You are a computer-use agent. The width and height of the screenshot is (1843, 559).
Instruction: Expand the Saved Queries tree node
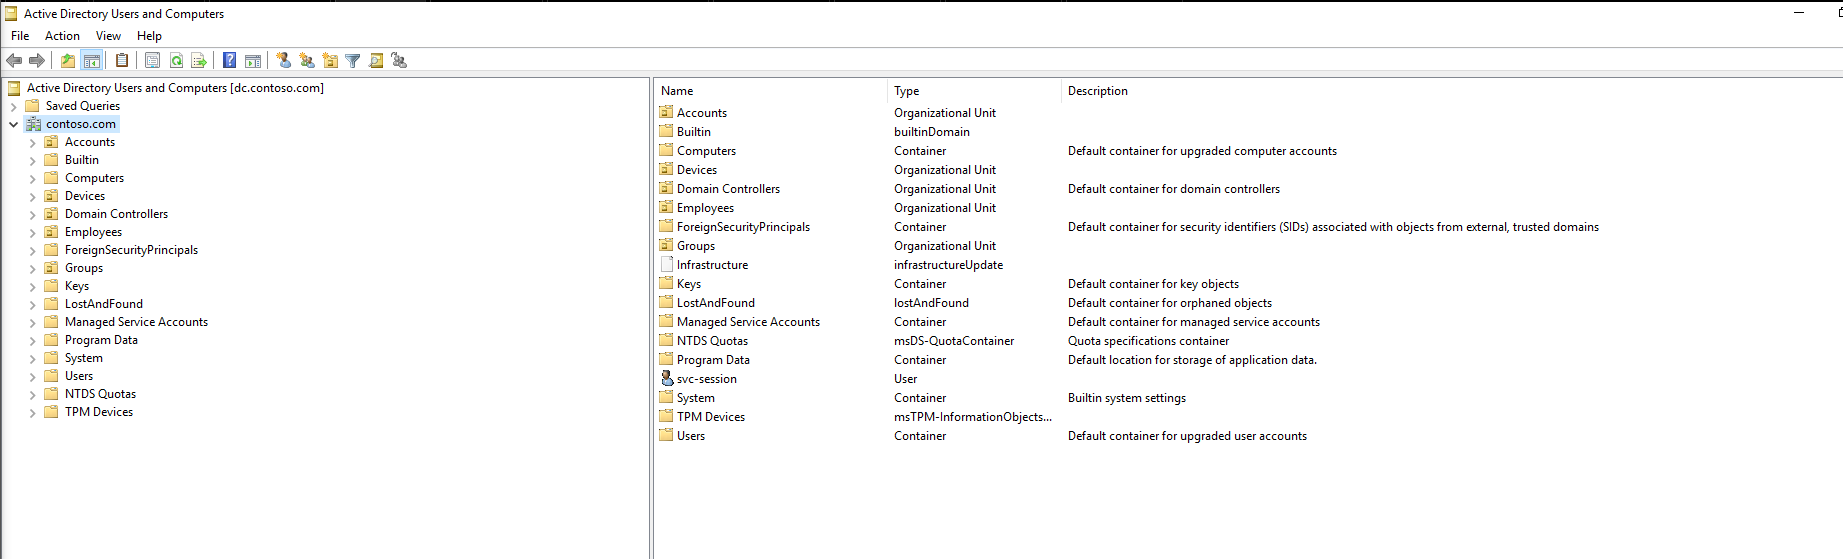coord(14,106)
